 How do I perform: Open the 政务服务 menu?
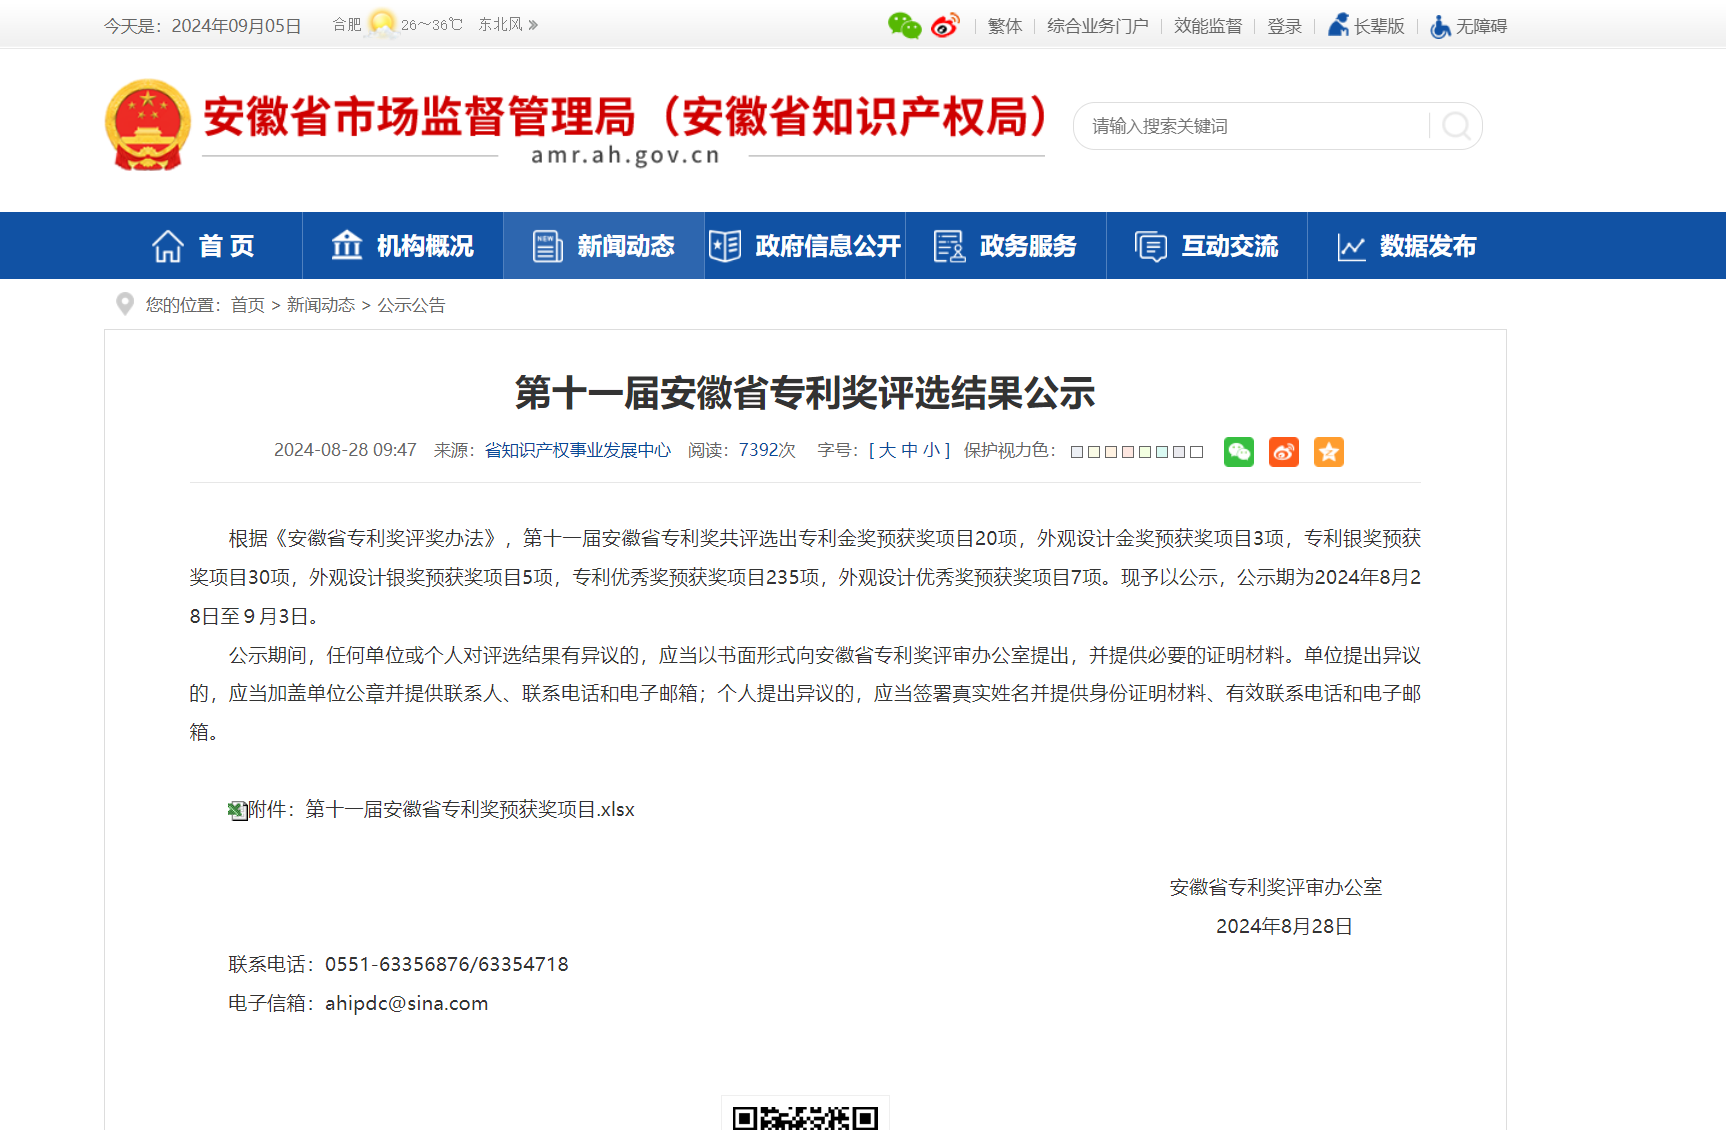pos(1005,246)
